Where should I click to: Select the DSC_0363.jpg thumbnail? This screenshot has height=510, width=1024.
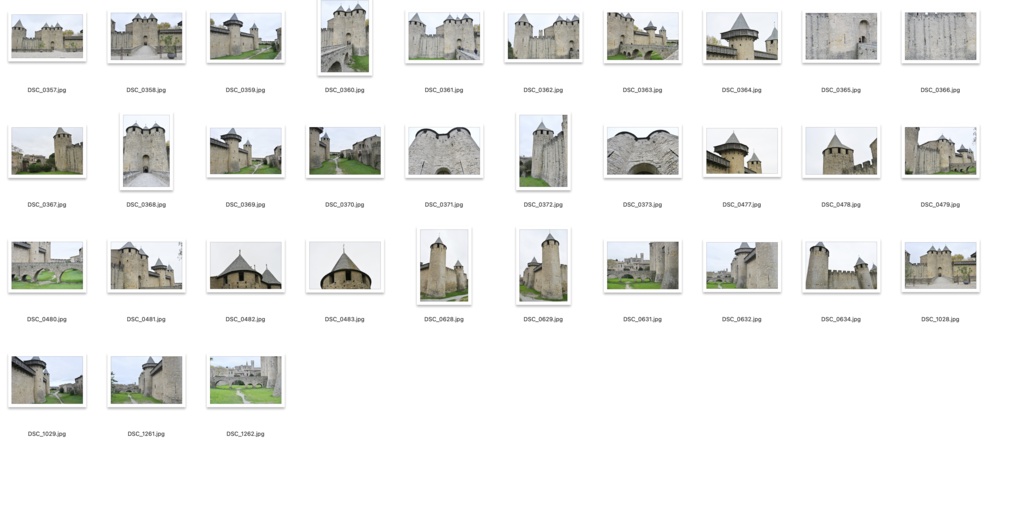pos(643,37)
